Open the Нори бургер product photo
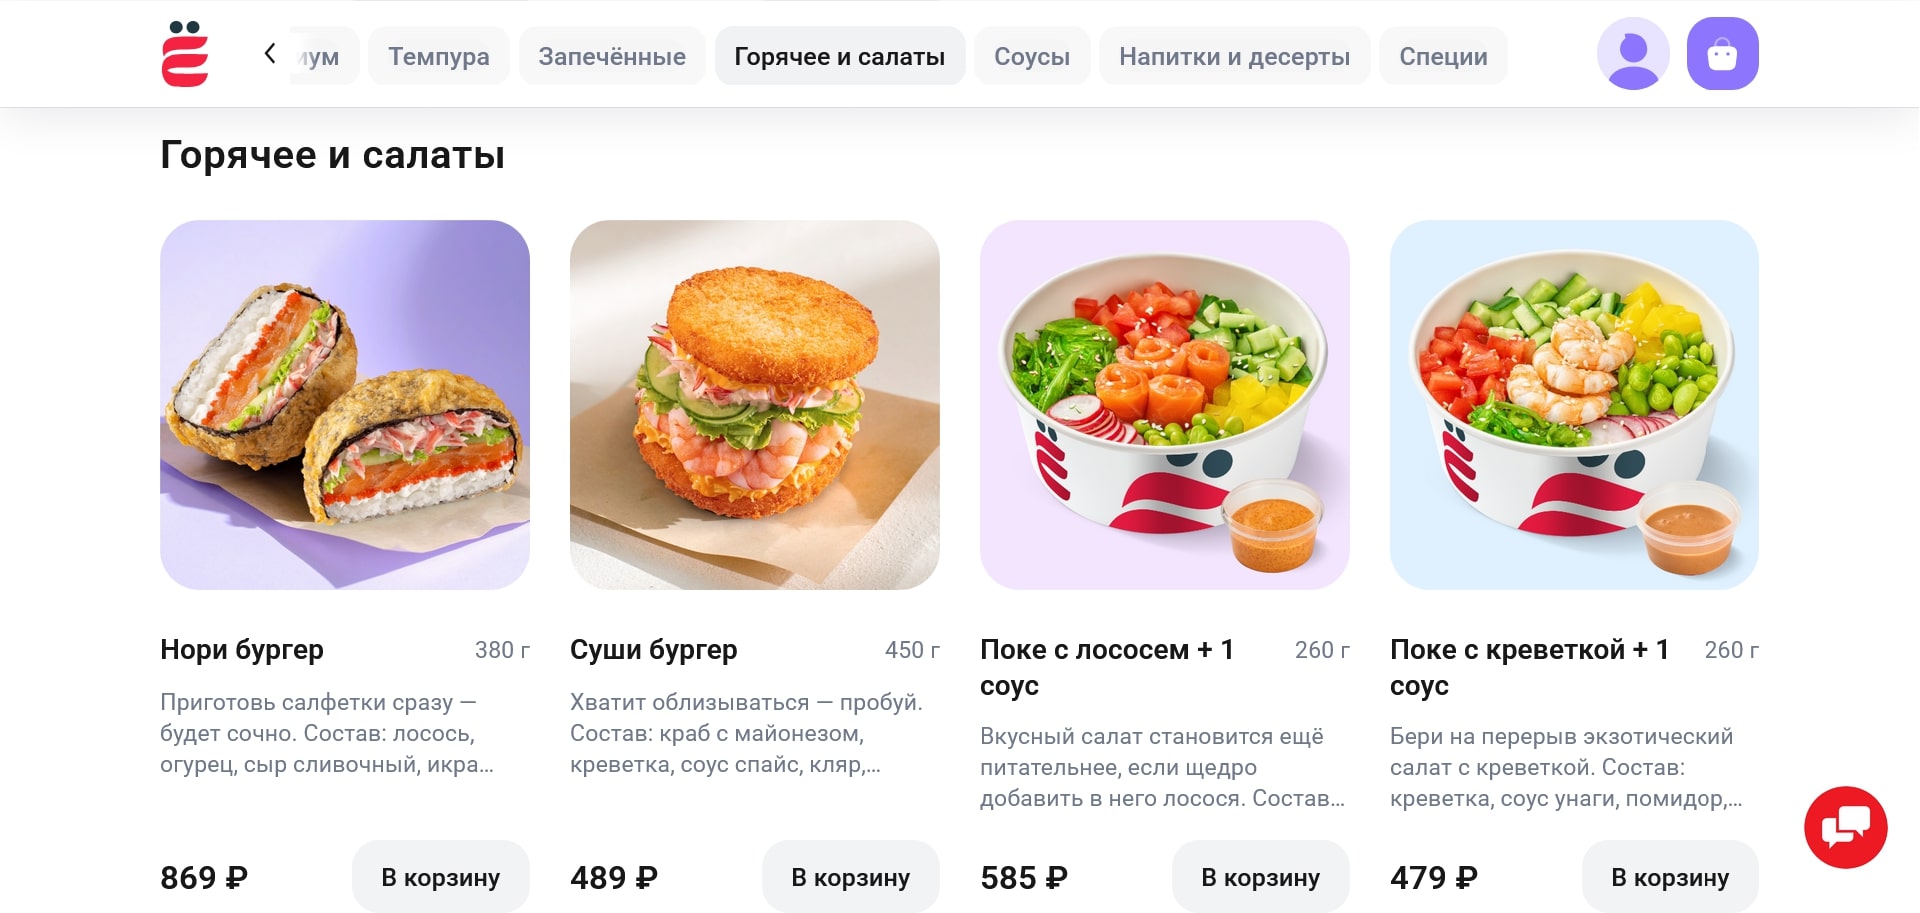The height and width of the screenshot is (913, 1920). coord(345,405)
